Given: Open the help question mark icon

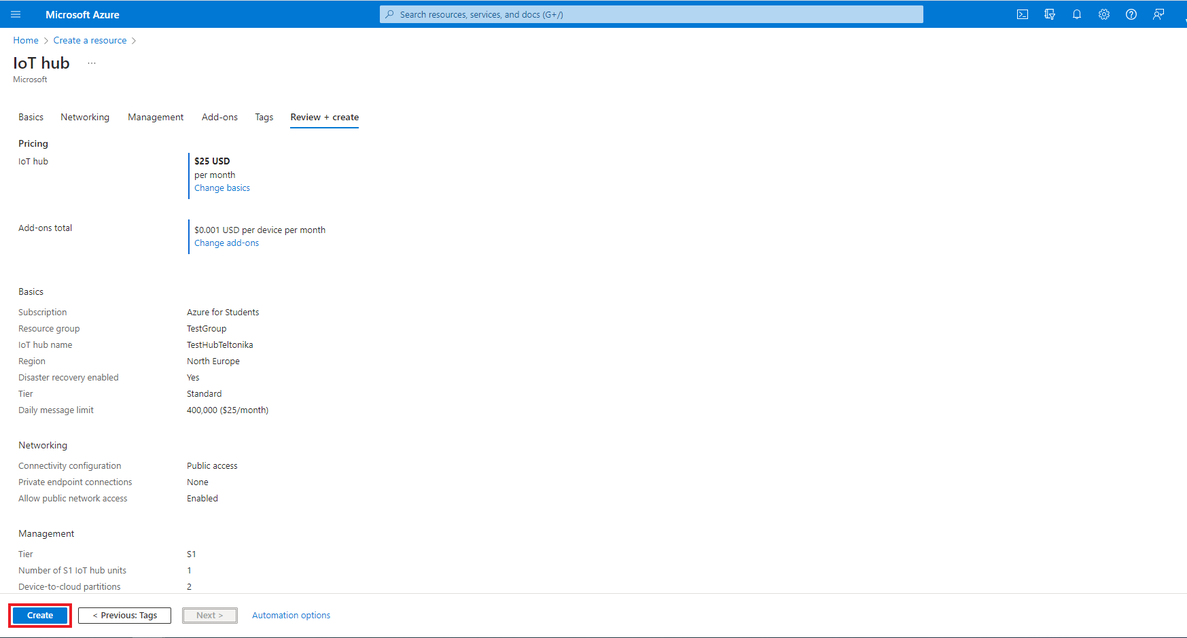Looking at the screenshot, I should [x=1130, y=14].
